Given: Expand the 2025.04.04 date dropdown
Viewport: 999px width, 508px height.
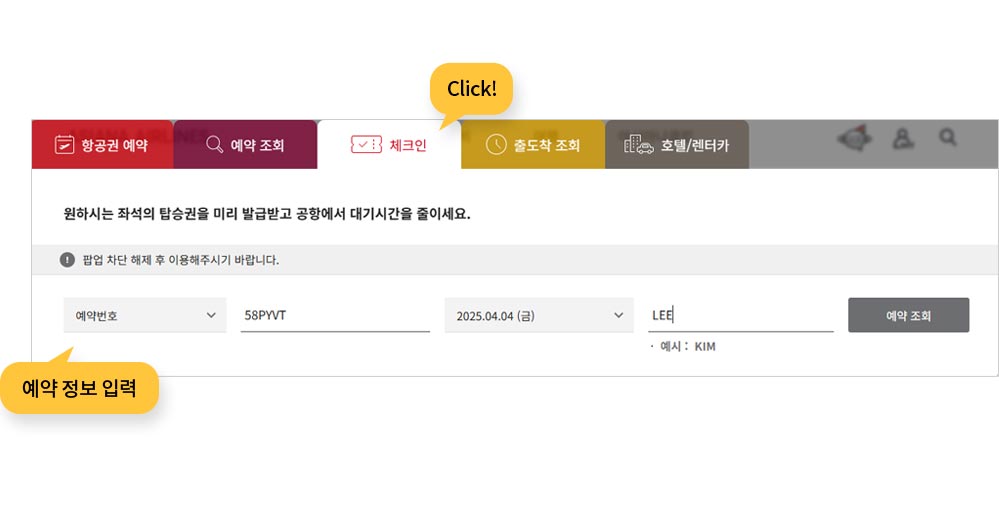Looking at the screenshot, I should (539, 315).
